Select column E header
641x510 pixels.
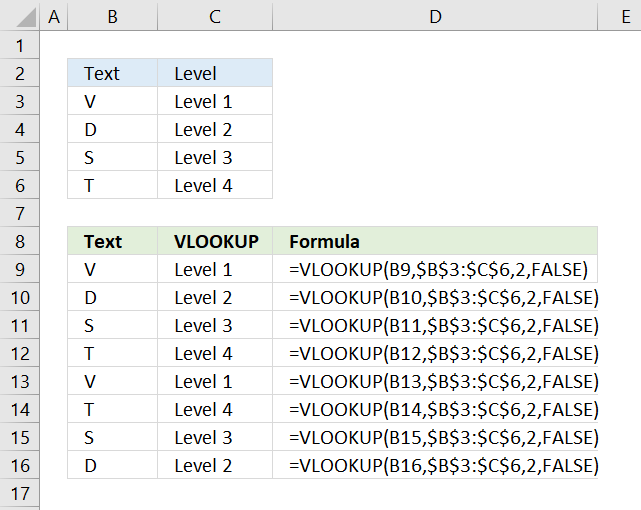(x=620, y=16)
